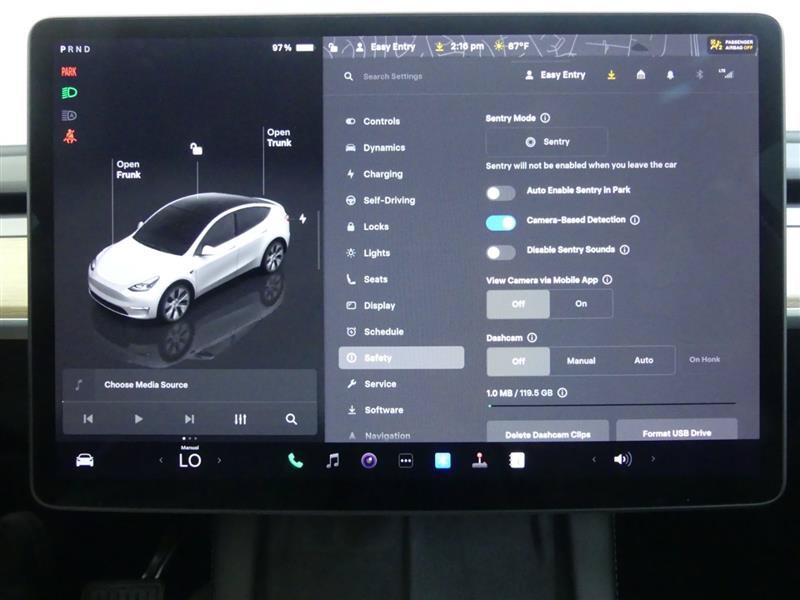Tap the Sentry button
Screen dimensions: 800x600
[547, 142]
